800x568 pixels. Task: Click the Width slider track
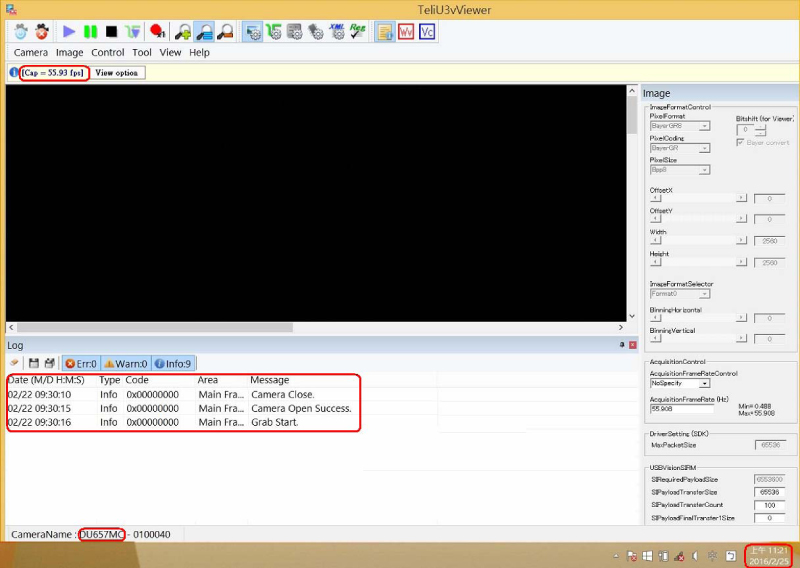tap(696, 240)
